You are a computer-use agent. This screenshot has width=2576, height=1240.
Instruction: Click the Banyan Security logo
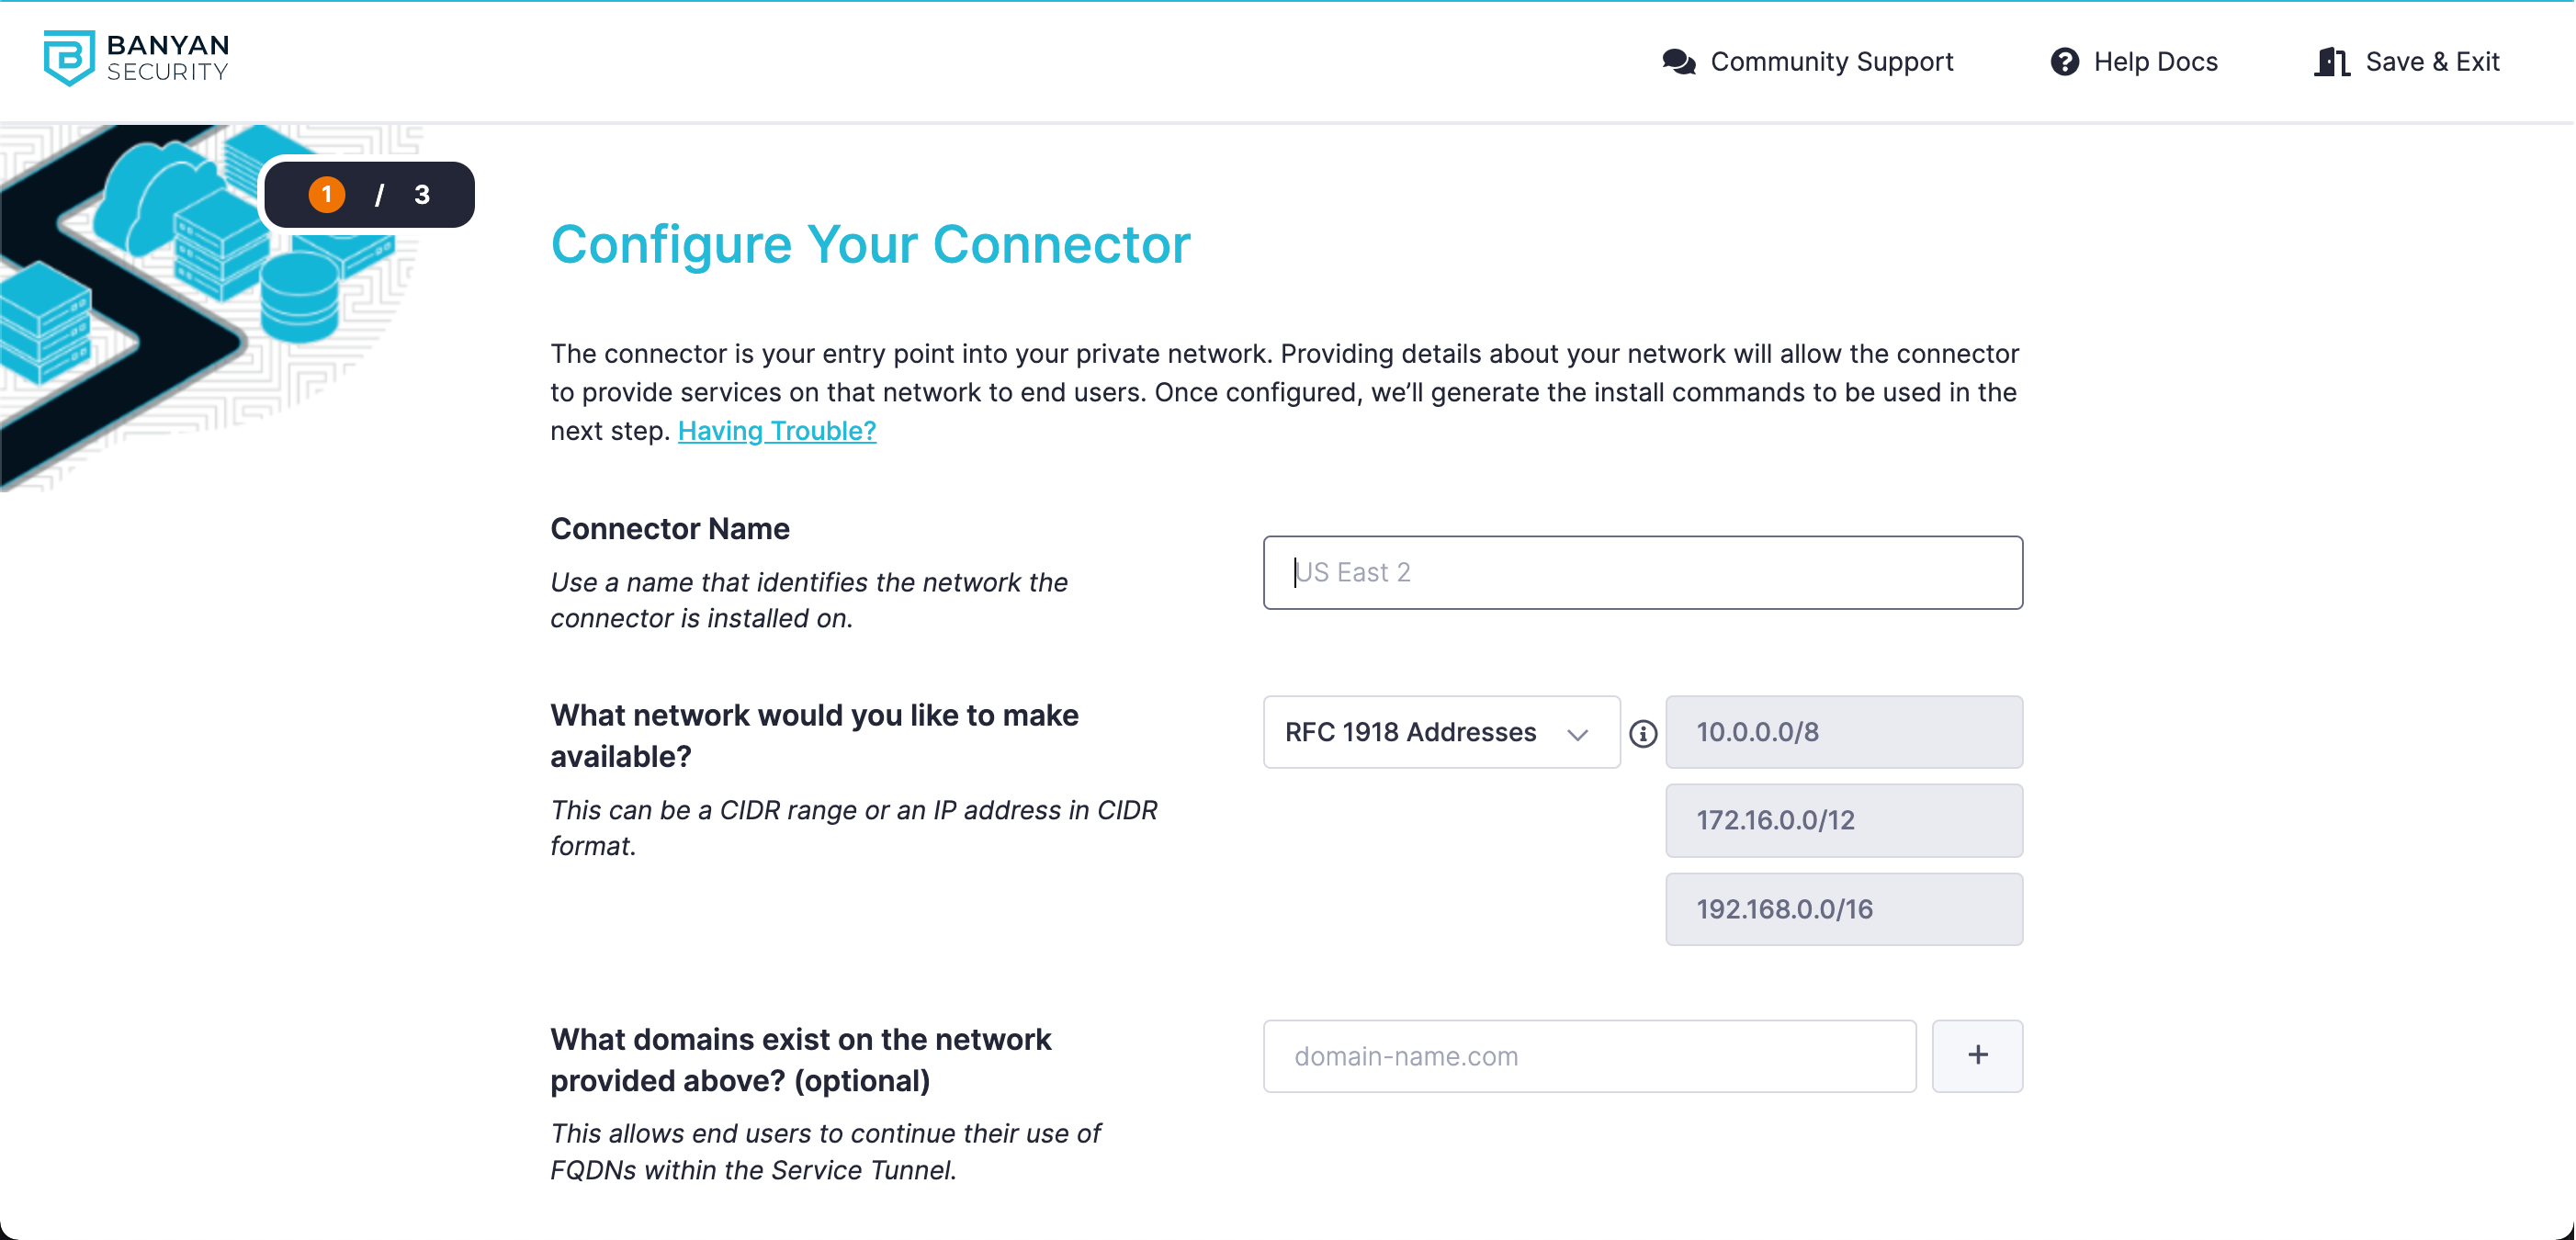(137, 58)
